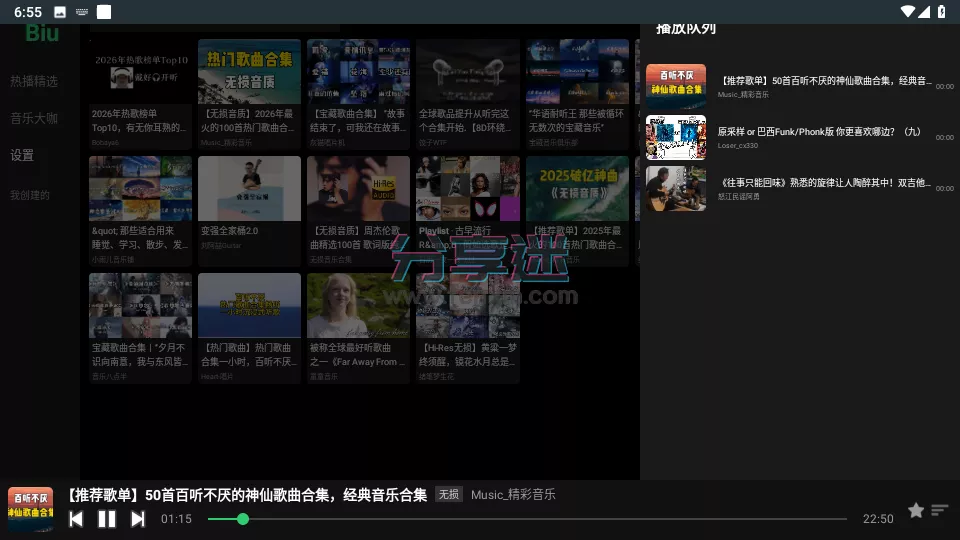The width and height of the screenshot is (960, 540).
Task: Click the white square notification icon
Action: tap(104, 12)
